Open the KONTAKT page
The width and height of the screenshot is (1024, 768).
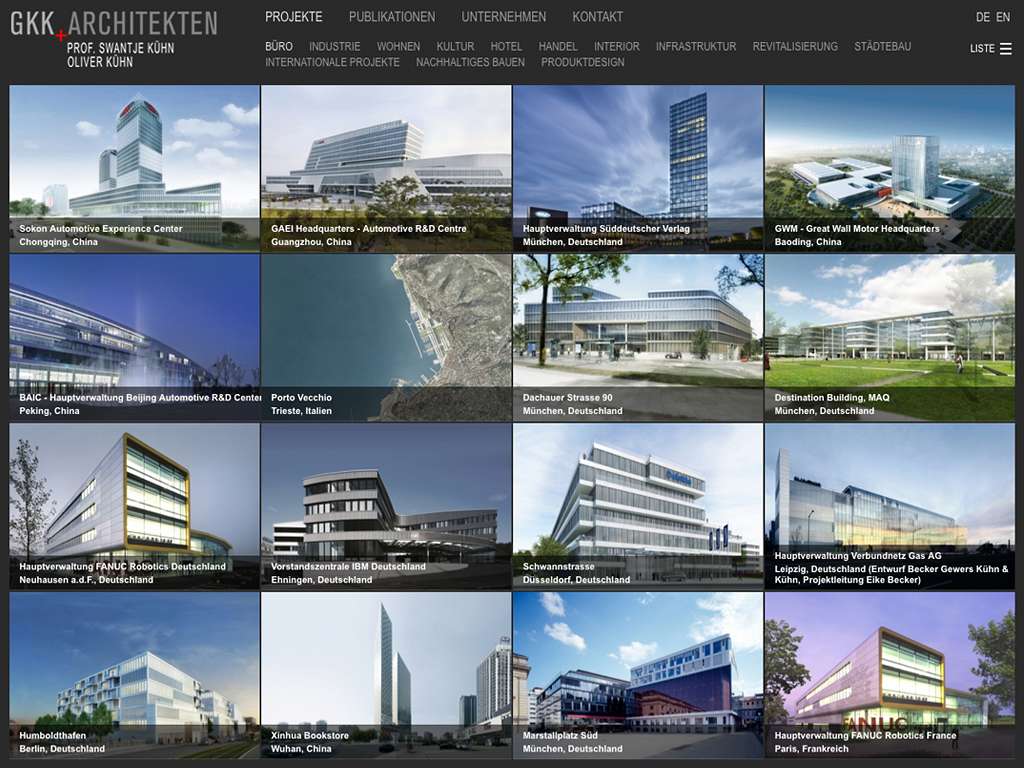point(598,17)
